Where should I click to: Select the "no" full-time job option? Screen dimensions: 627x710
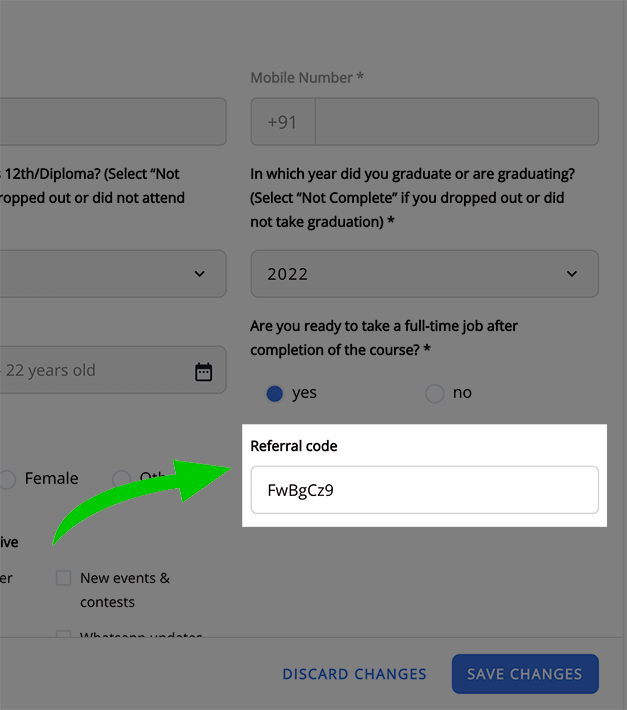(x=434, y=393)
